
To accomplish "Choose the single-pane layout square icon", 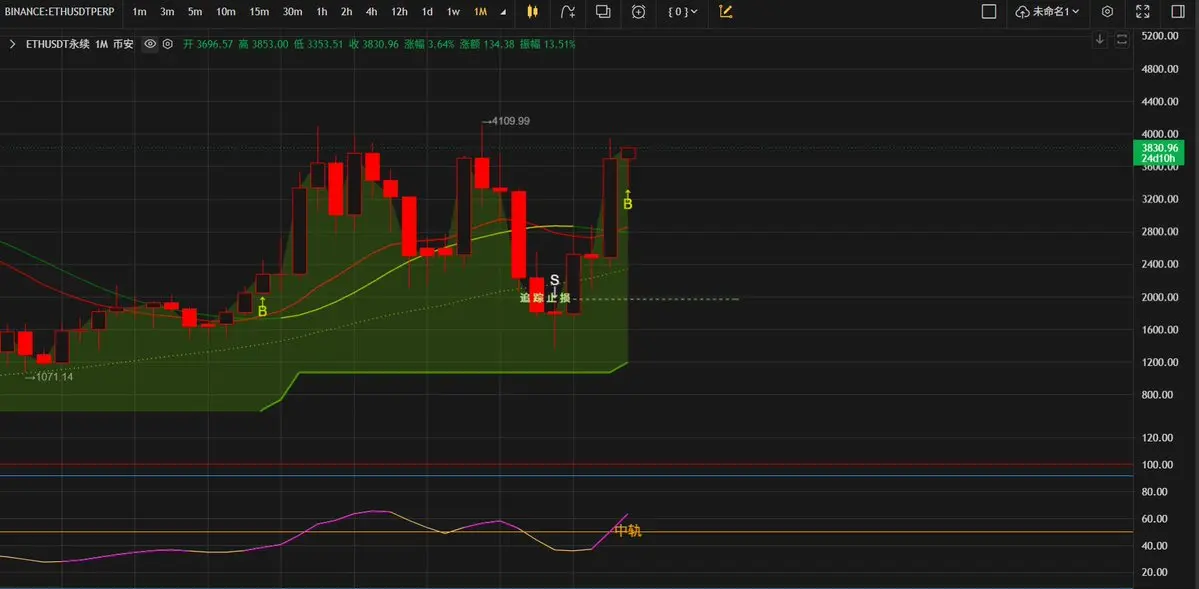I will pyautogui.click(x=989, y=11).
